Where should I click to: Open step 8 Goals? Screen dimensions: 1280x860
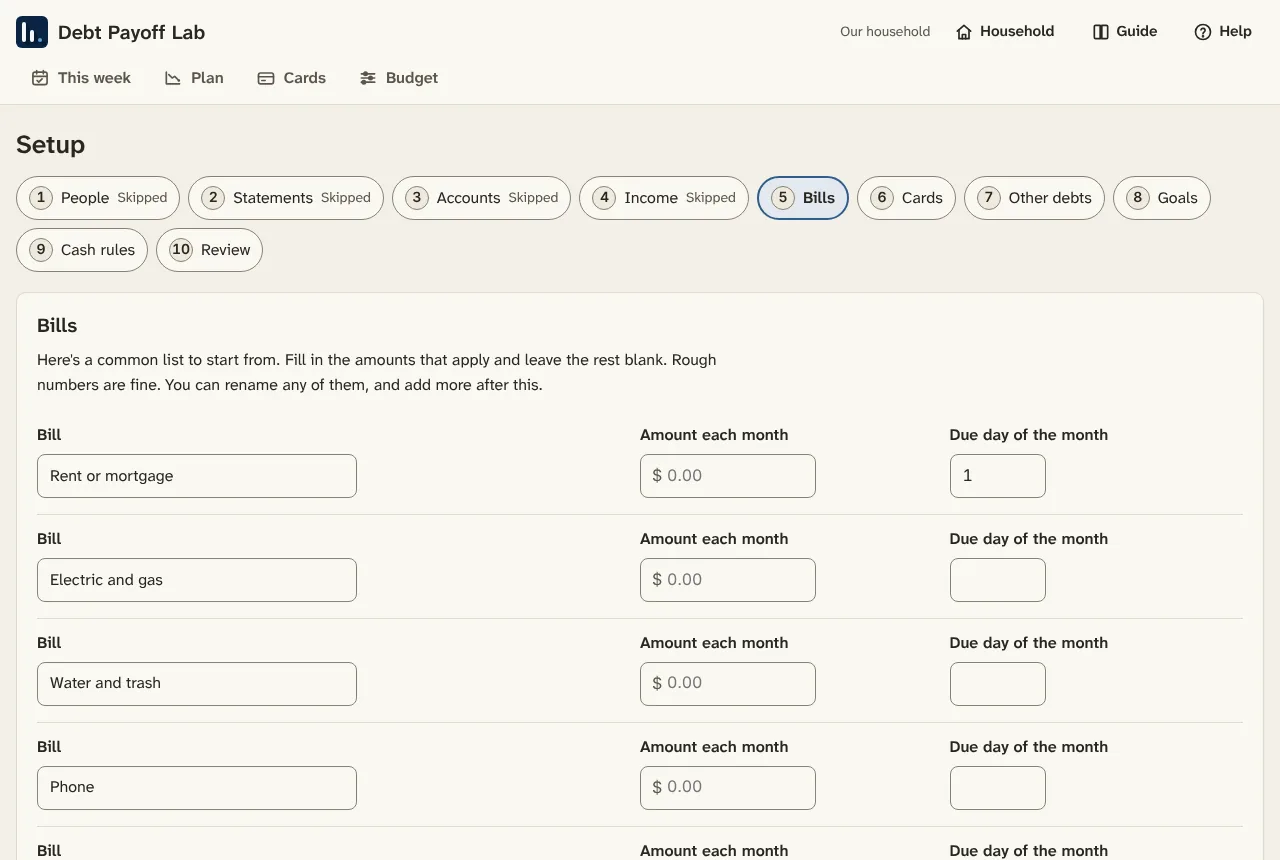tap(1162, 198)
